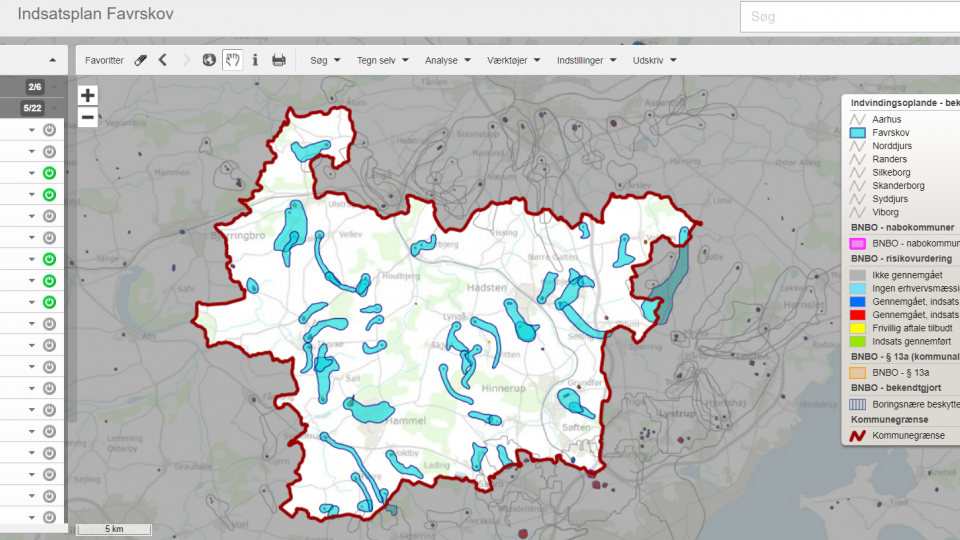Open the Indstillinger menu
960x540 pixels.
coord(586,60)
